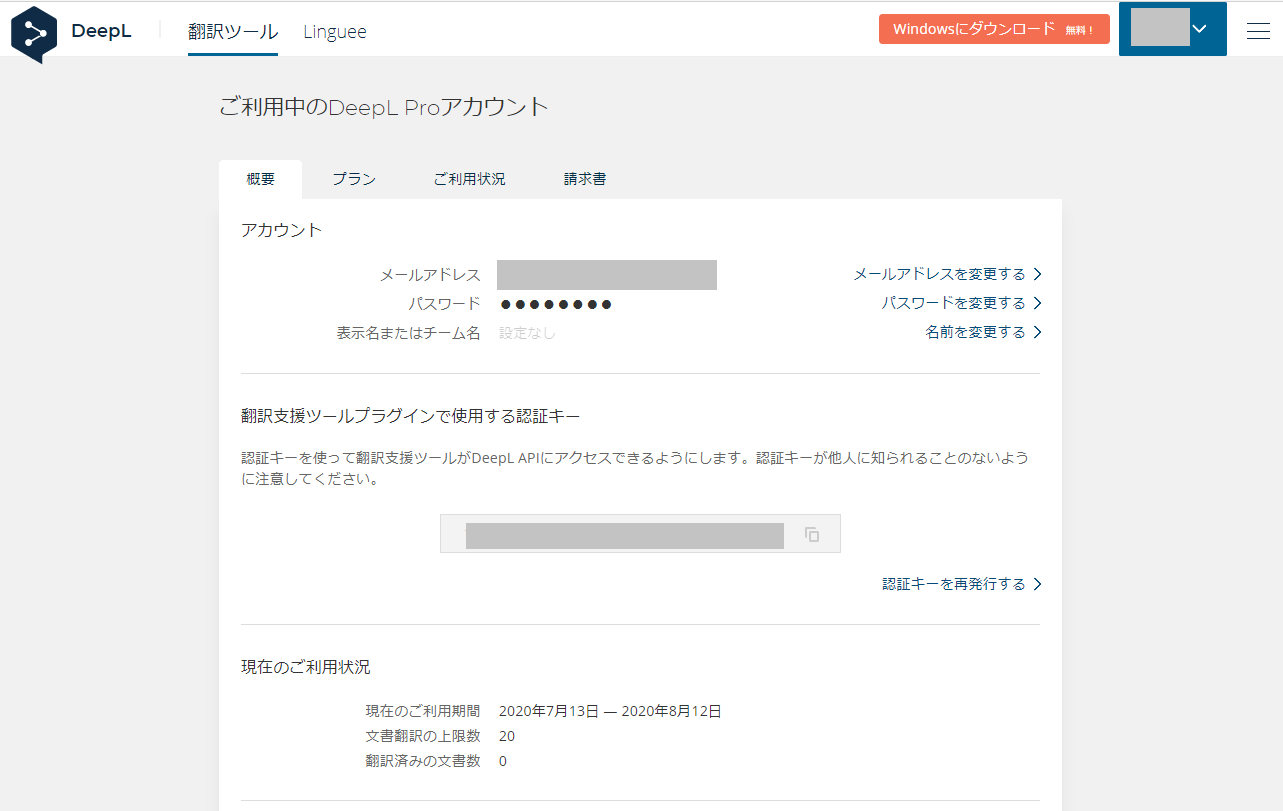Open the パスワードを変更する link
Viewport: 1283px width, 811px height.
point(952,302)
